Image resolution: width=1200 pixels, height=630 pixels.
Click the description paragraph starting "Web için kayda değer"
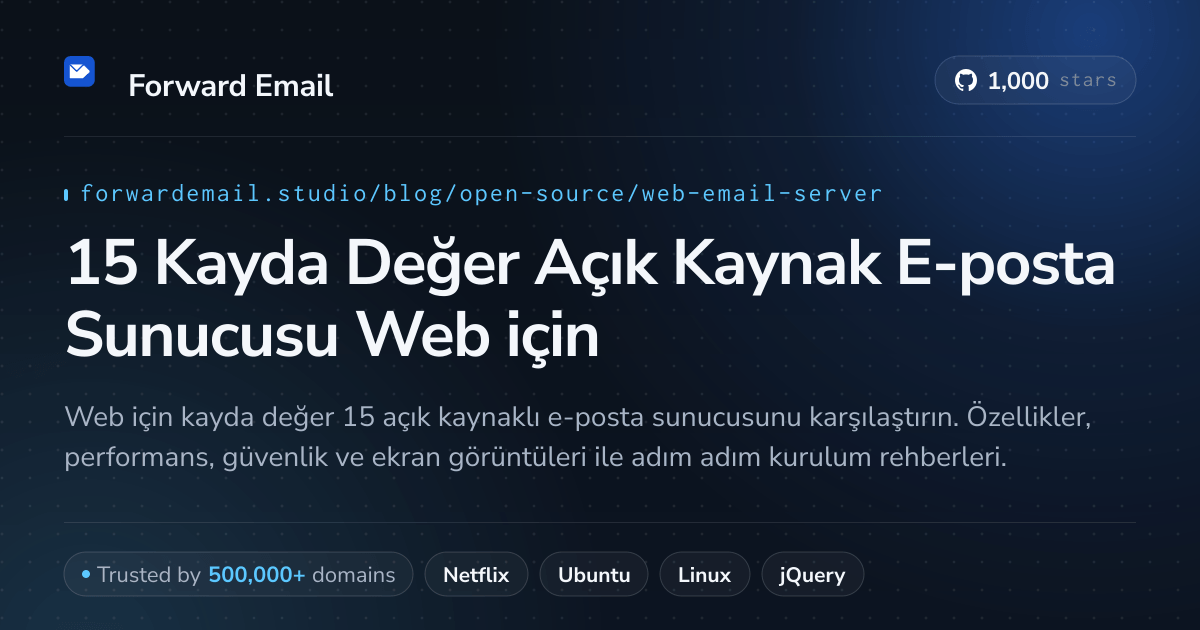(577, 437)
